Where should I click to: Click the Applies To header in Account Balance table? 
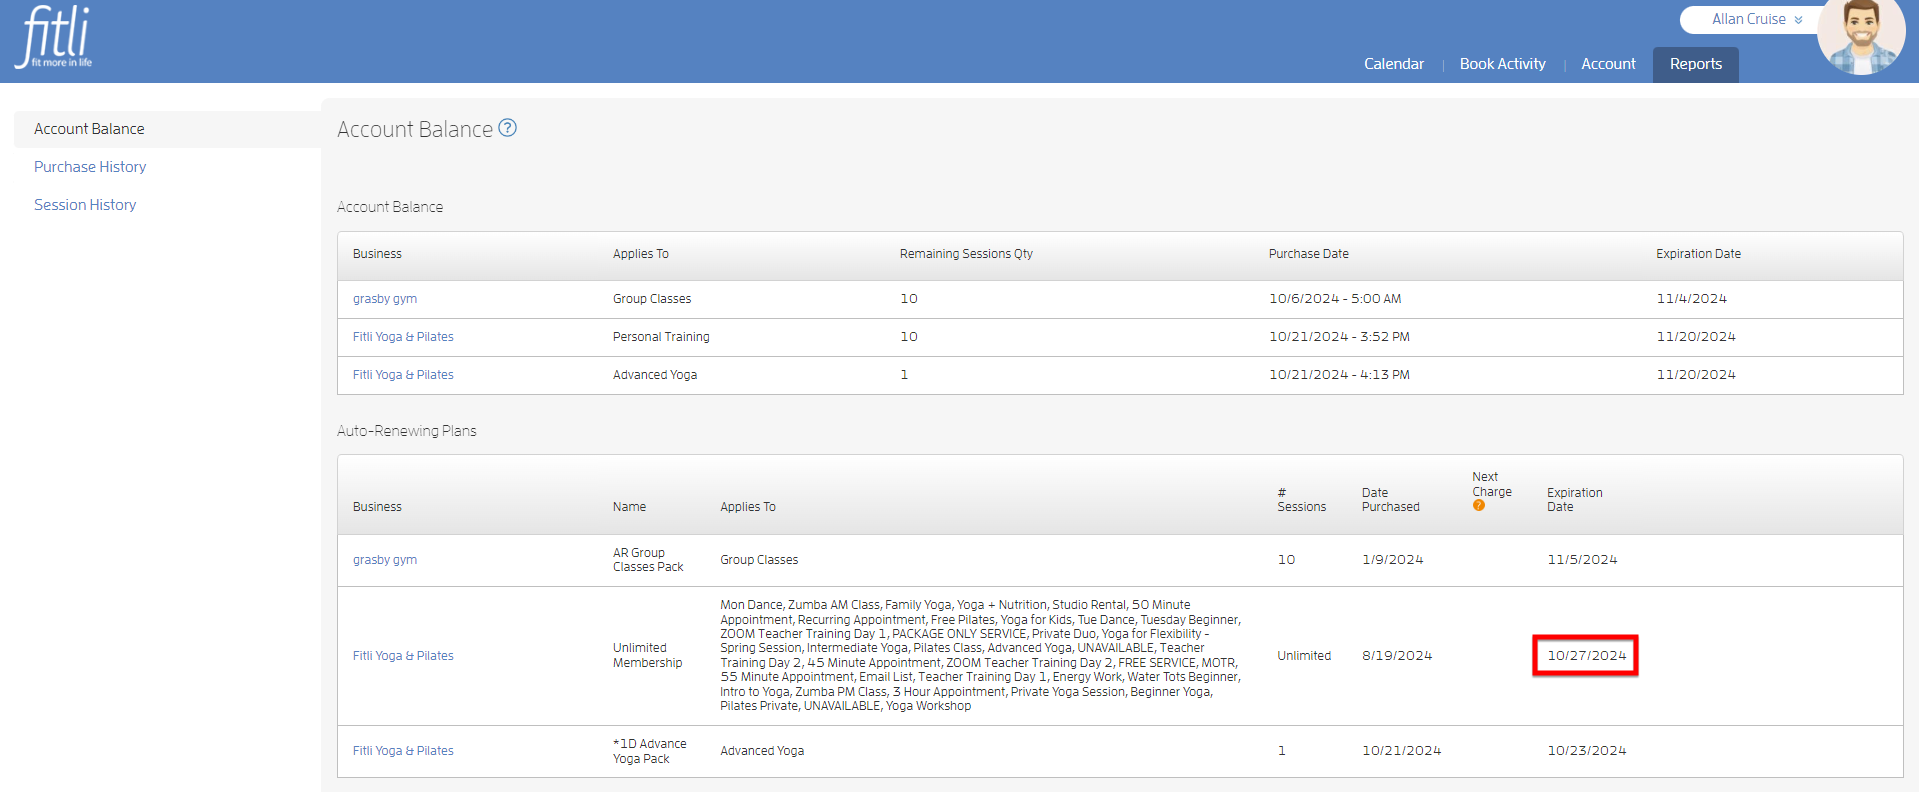(640, 254)
